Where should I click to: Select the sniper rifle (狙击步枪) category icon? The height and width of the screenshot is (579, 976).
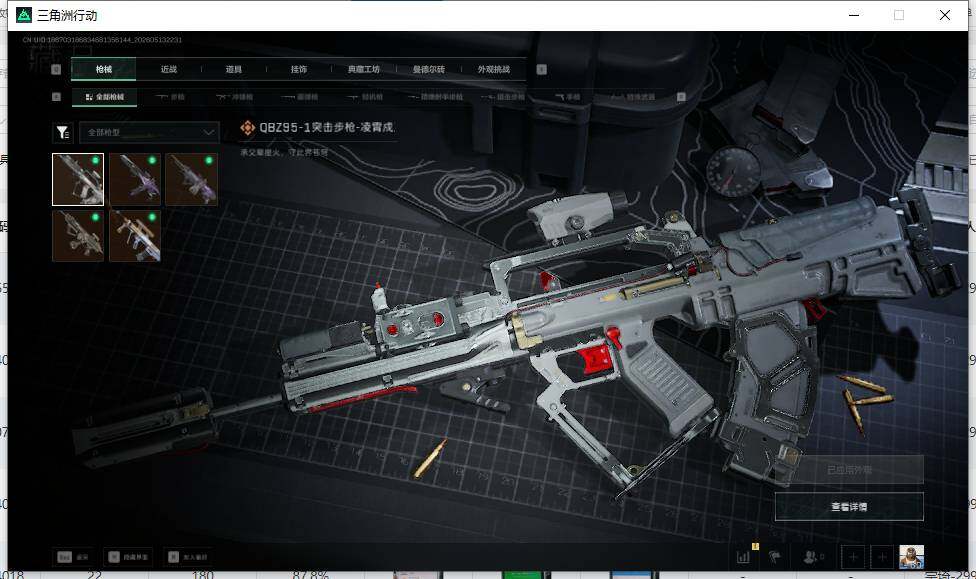coord(504,97)
